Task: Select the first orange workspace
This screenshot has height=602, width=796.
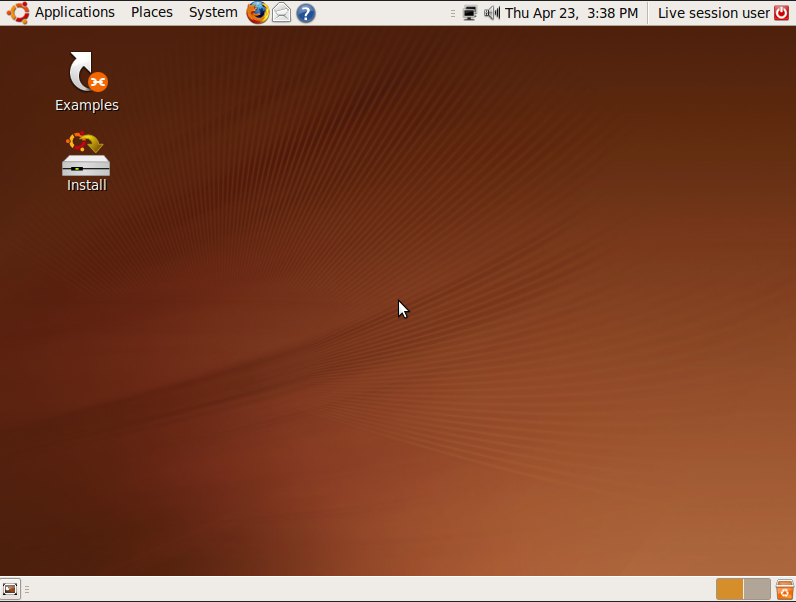Action: pyautogui.click(x=729, y=589)
